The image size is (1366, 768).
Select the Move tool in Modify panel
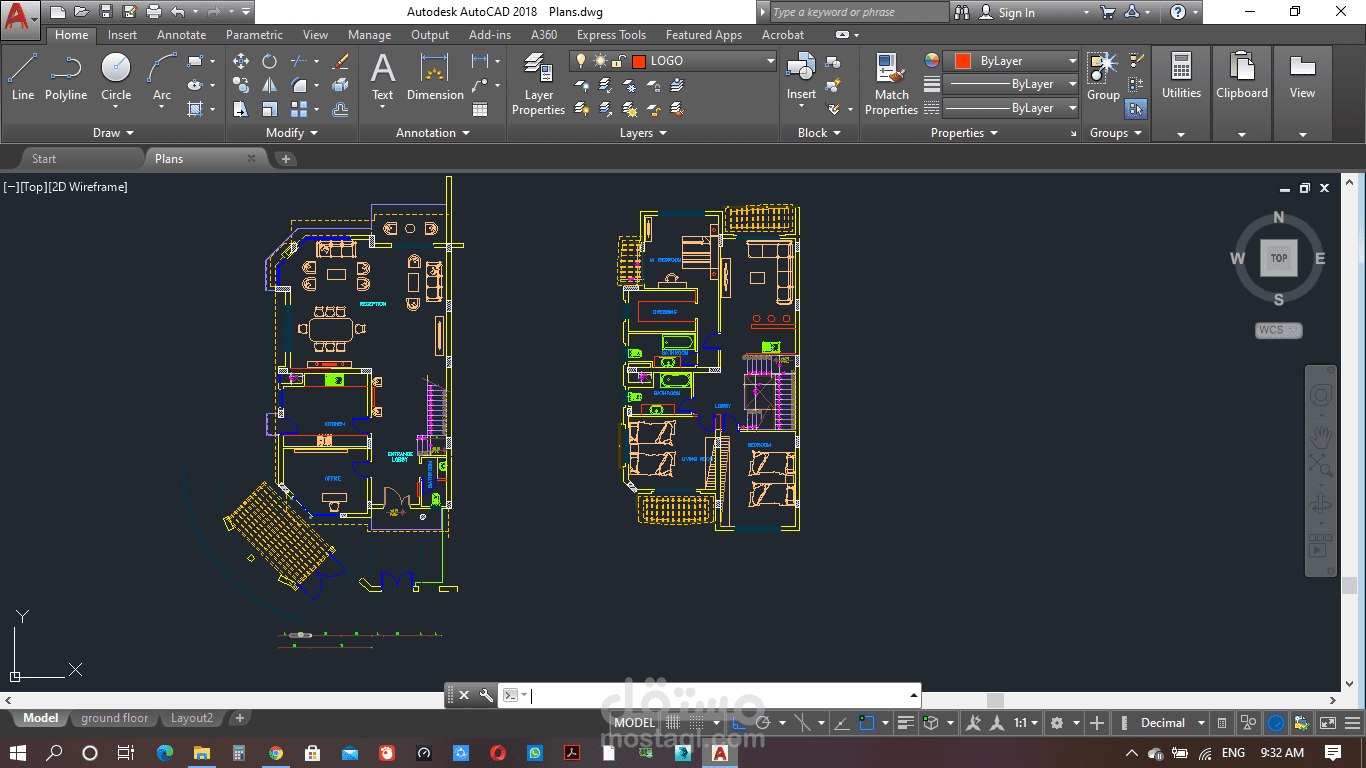point(241,62)
